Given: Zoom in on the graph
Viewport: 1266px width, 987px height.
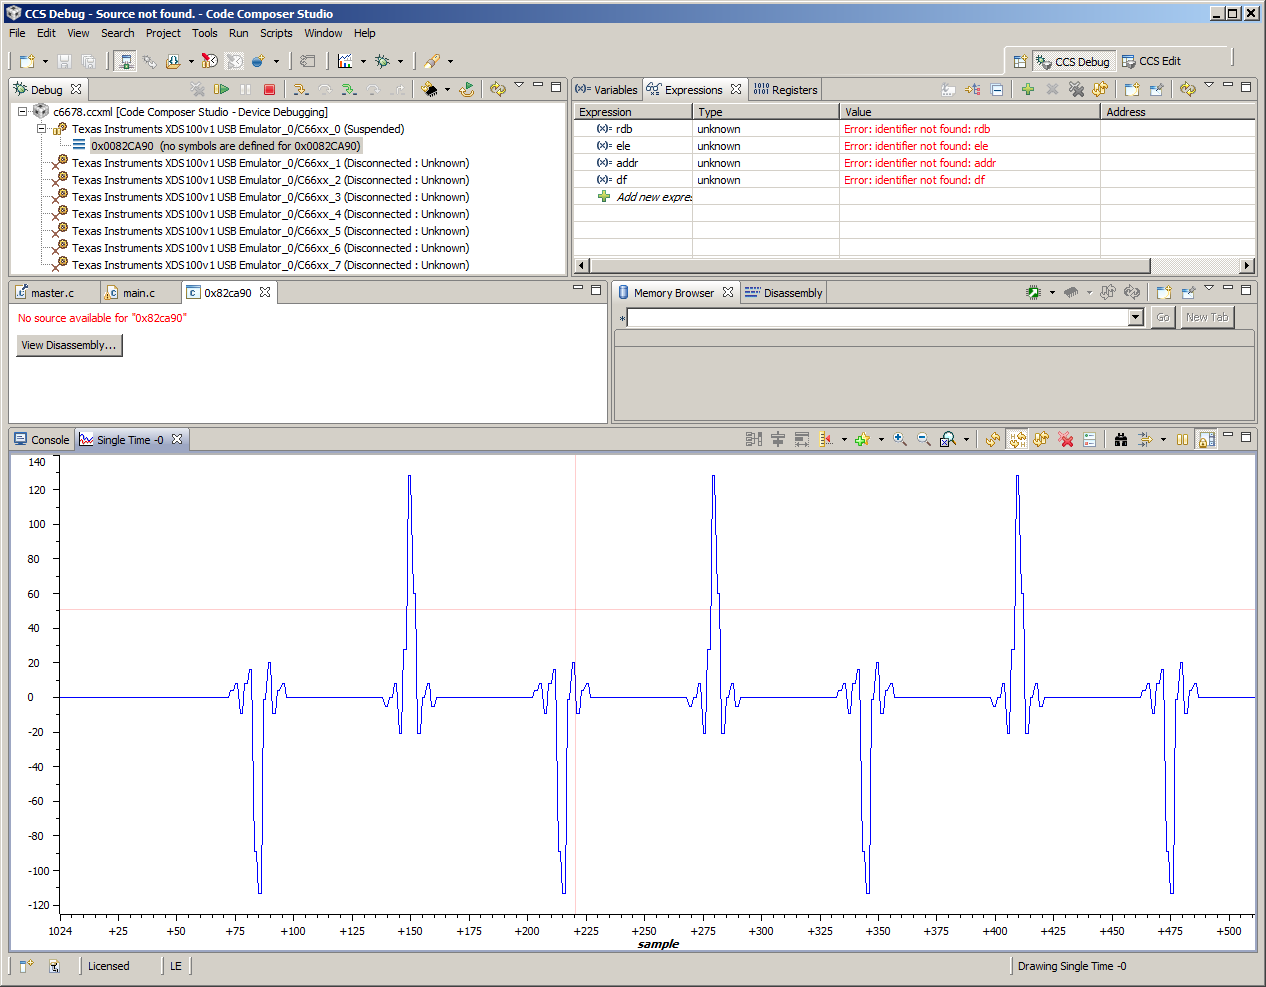Looking at the screenshot, I should pyautogui.click(x=900, y=440).
